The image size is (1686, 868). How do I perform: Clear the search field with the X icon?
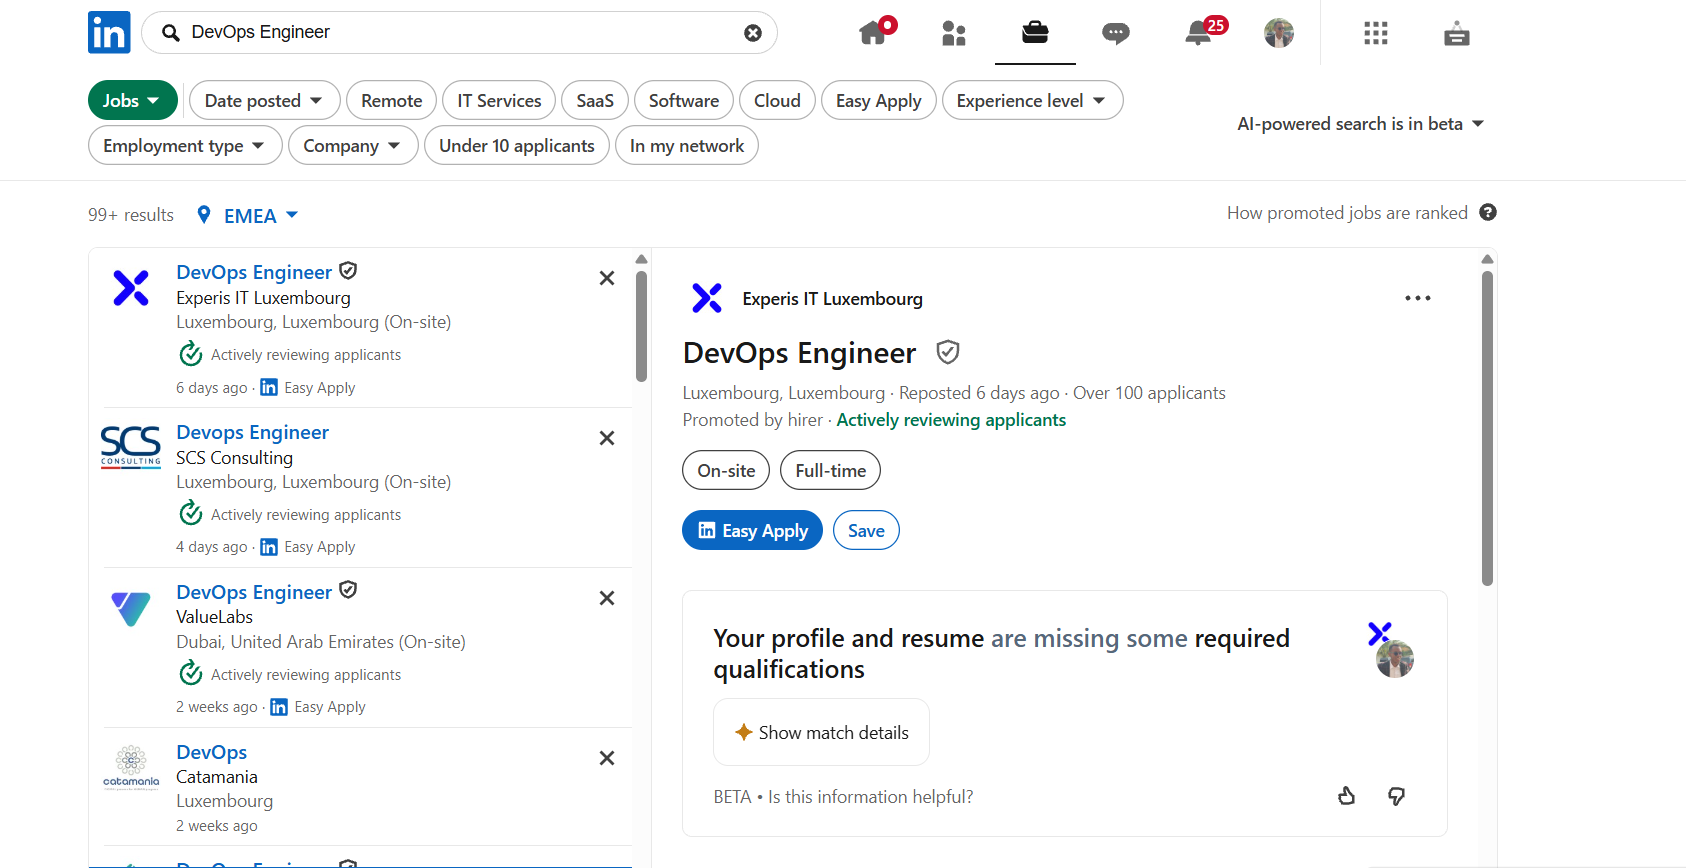point(753,33)
